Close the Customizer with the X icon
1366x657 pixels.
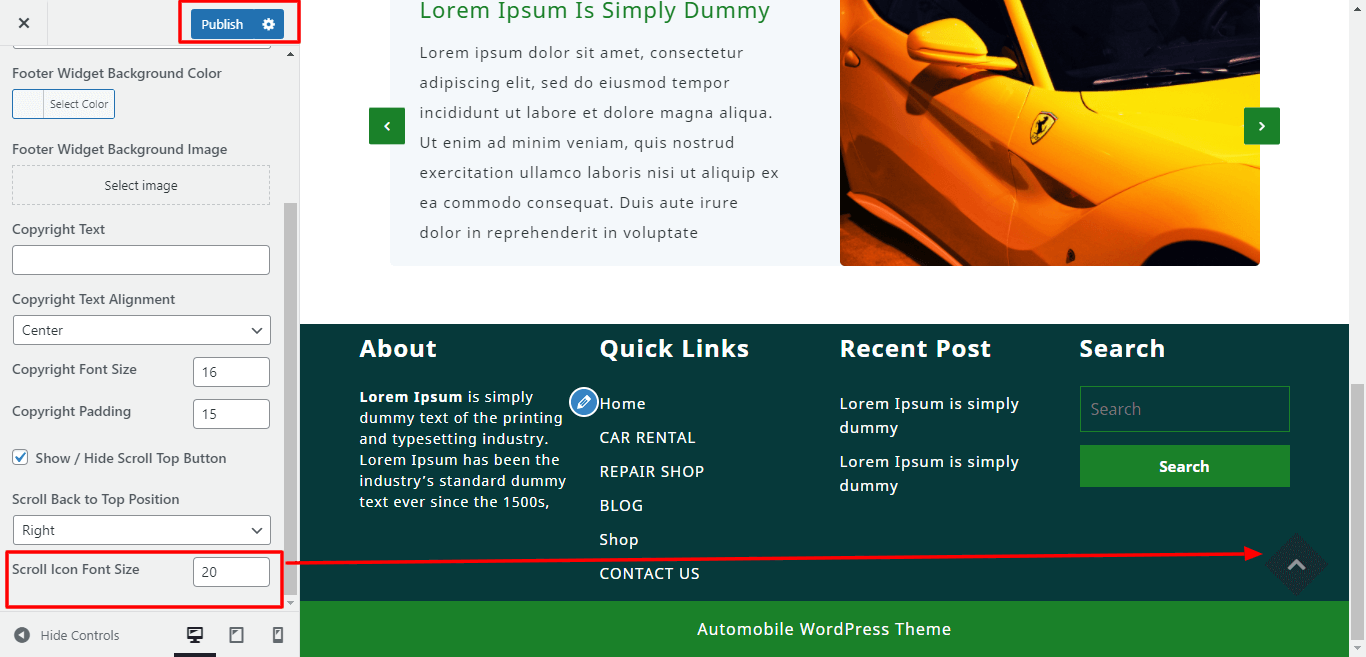(x=24, y=23)
